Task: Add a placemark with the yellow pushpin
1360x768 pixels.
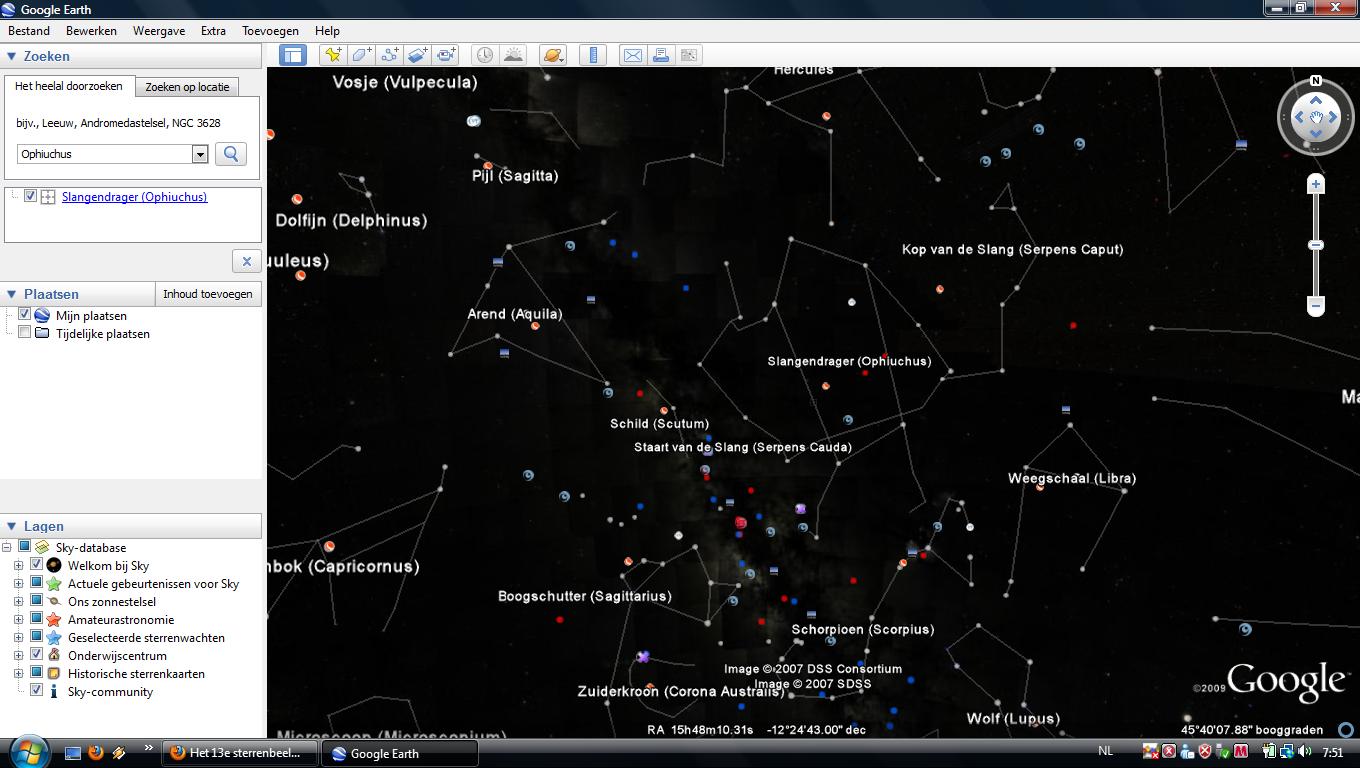Action: (333, 55)
